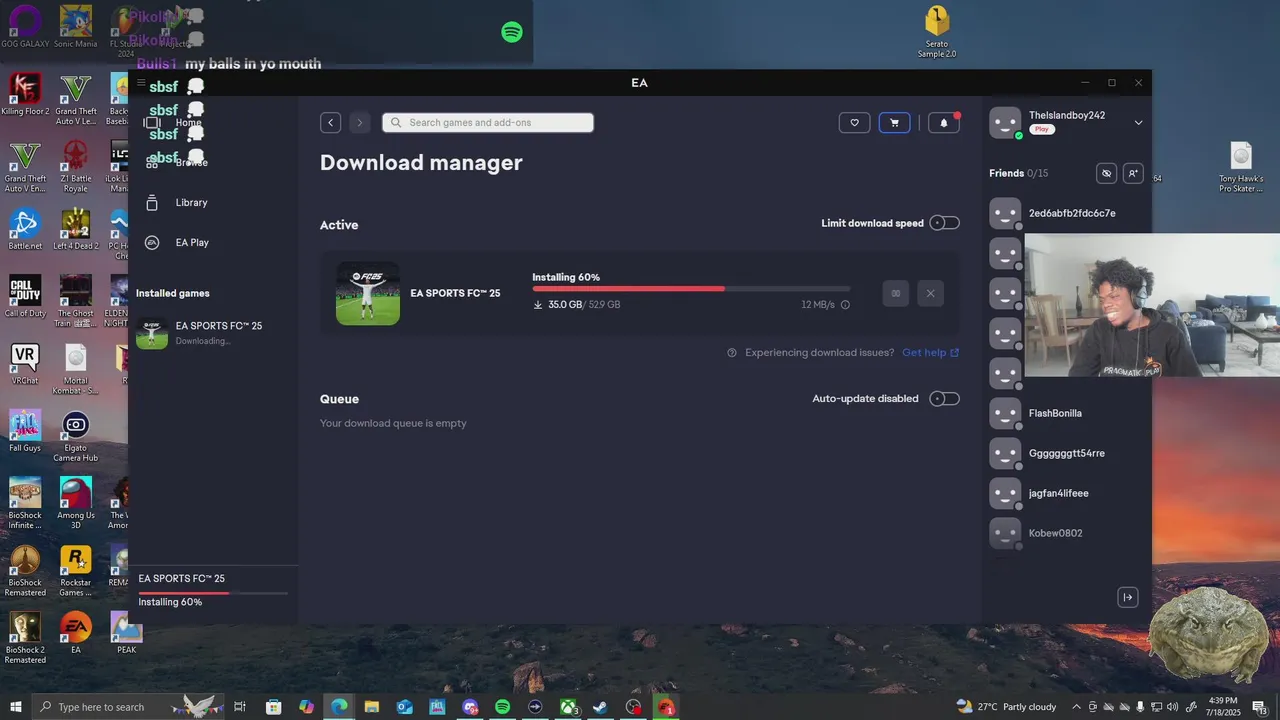Click the Spotify icon in the taskbar
1280x720 pixels.
(503, 707)
